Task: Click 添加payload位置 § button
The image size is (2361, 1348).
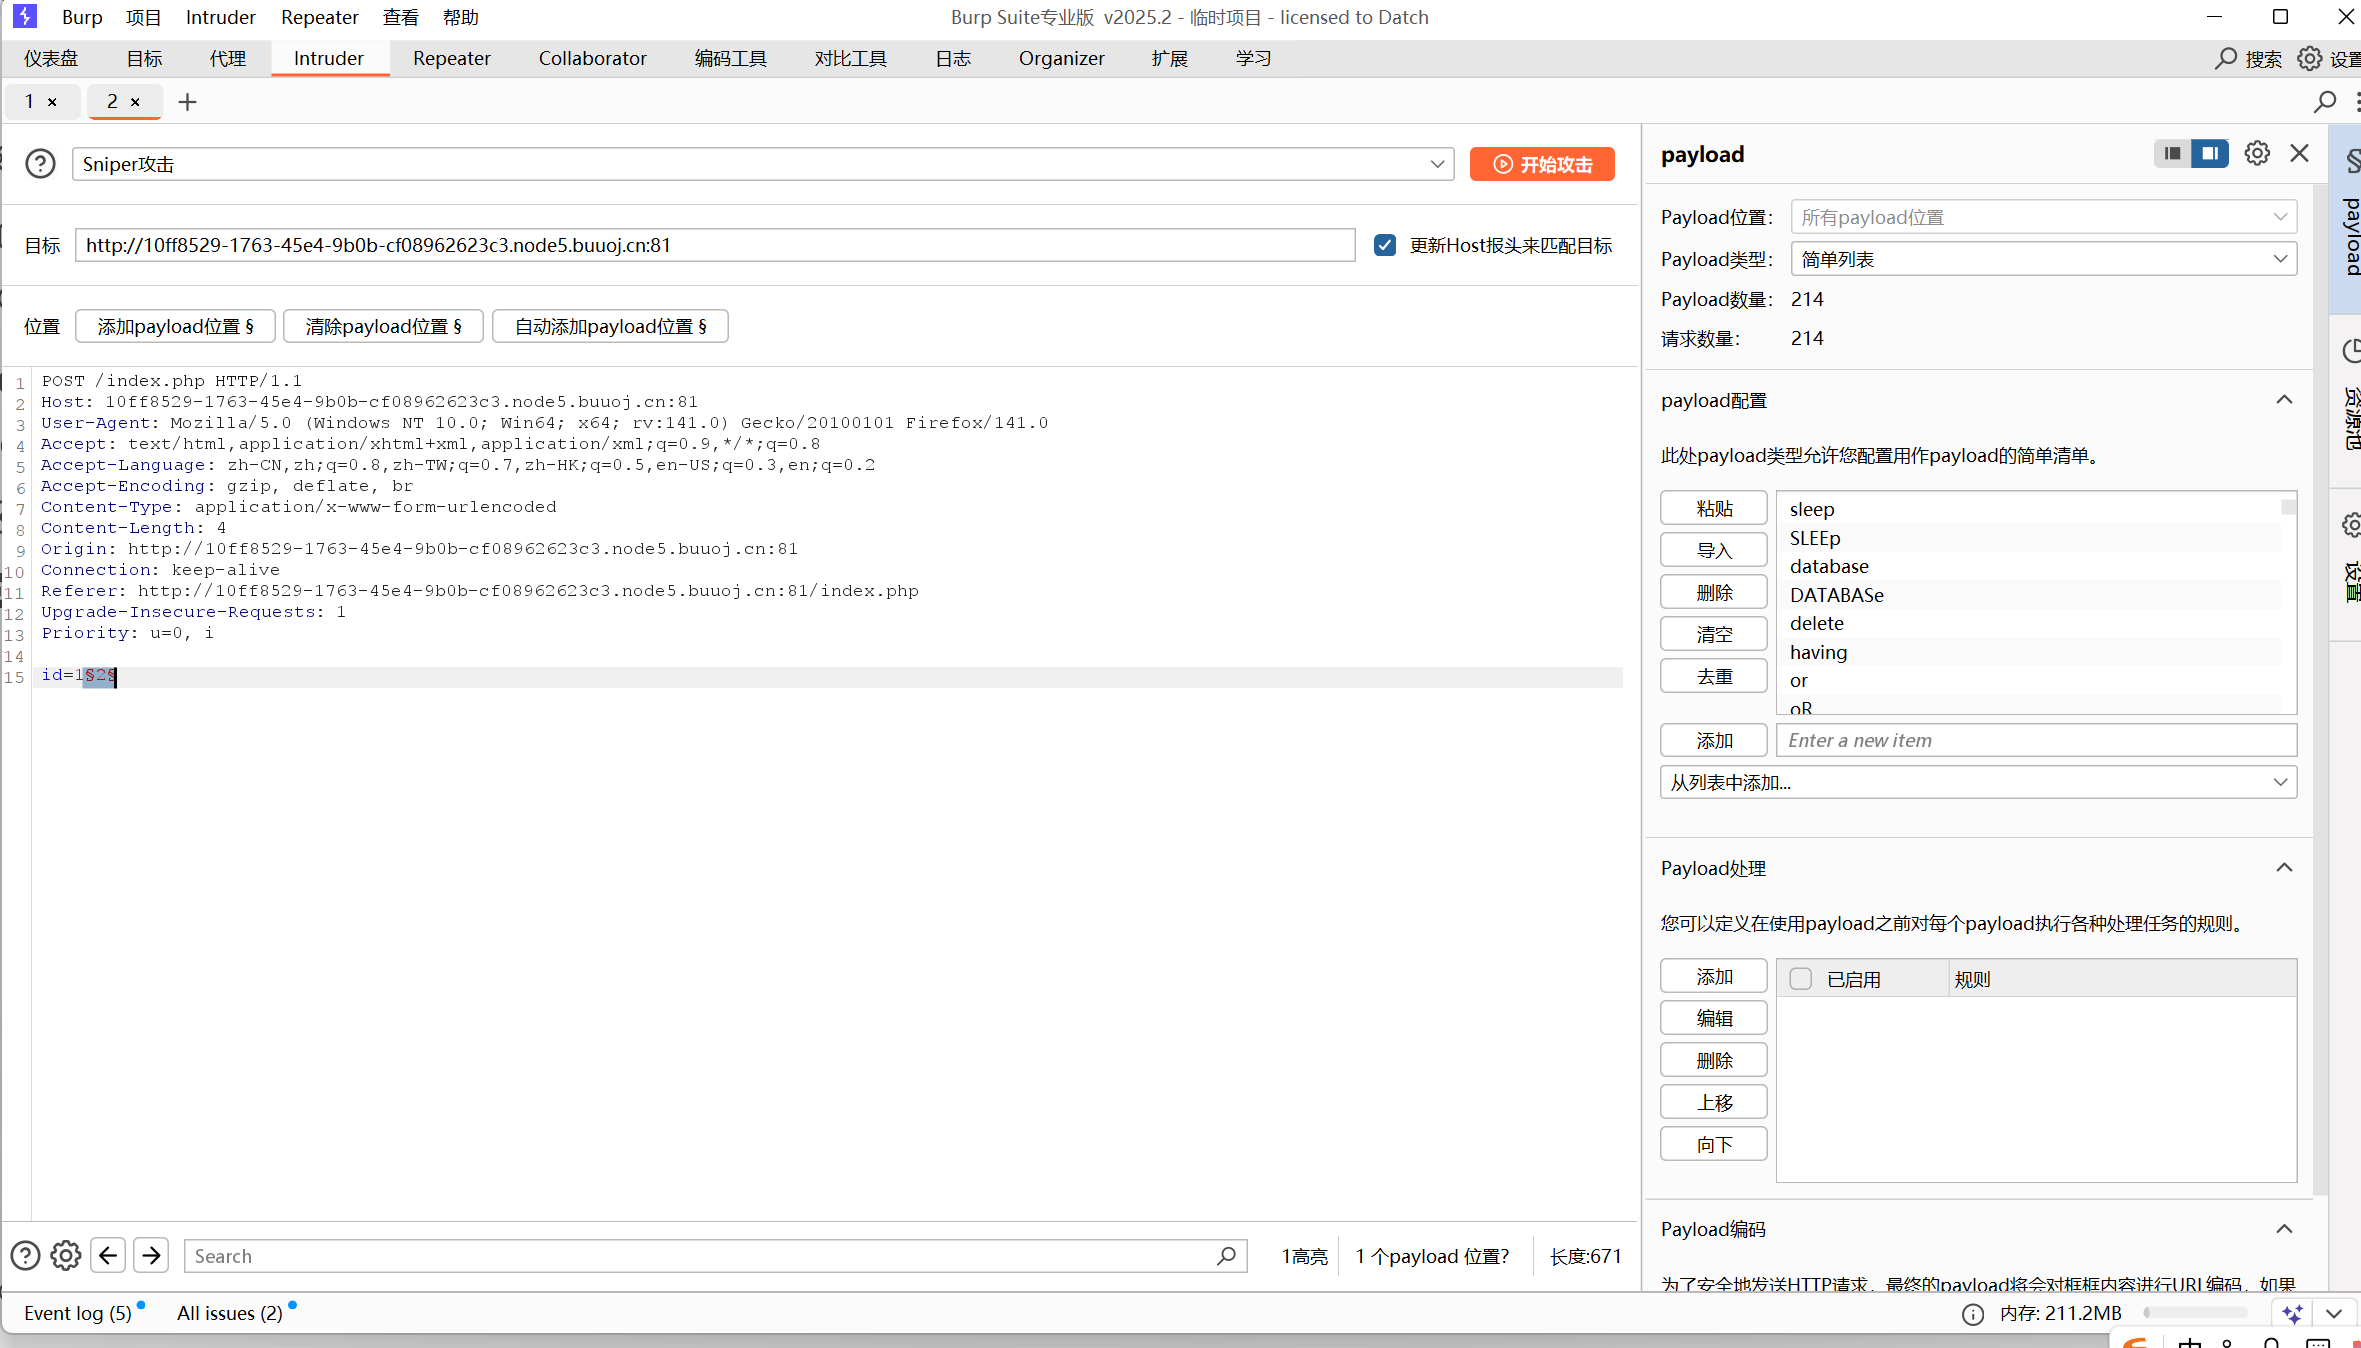Action: tap(175, 326)
